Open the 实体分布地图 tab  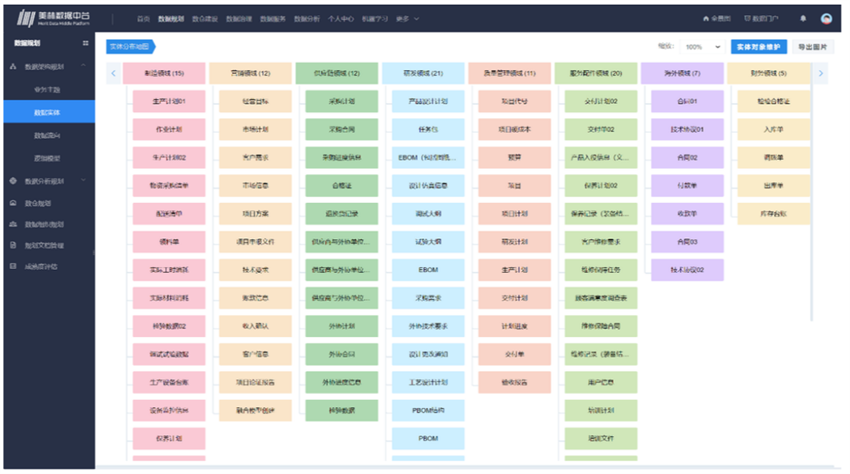tap(130, 46)
